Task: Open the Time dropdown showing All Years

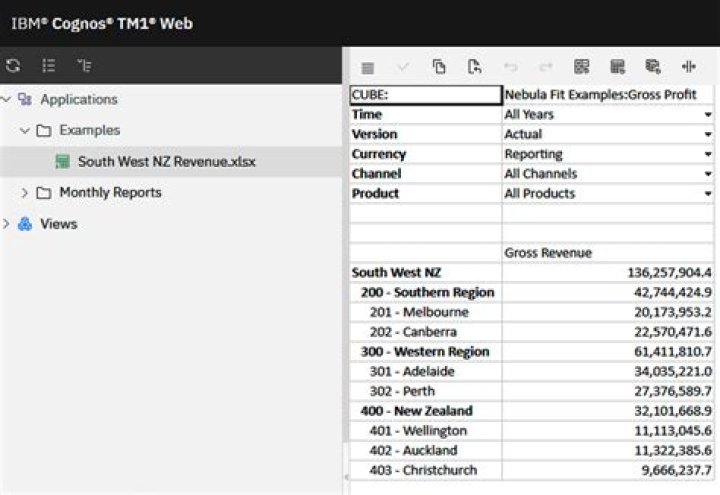Action: coord(708,115)
